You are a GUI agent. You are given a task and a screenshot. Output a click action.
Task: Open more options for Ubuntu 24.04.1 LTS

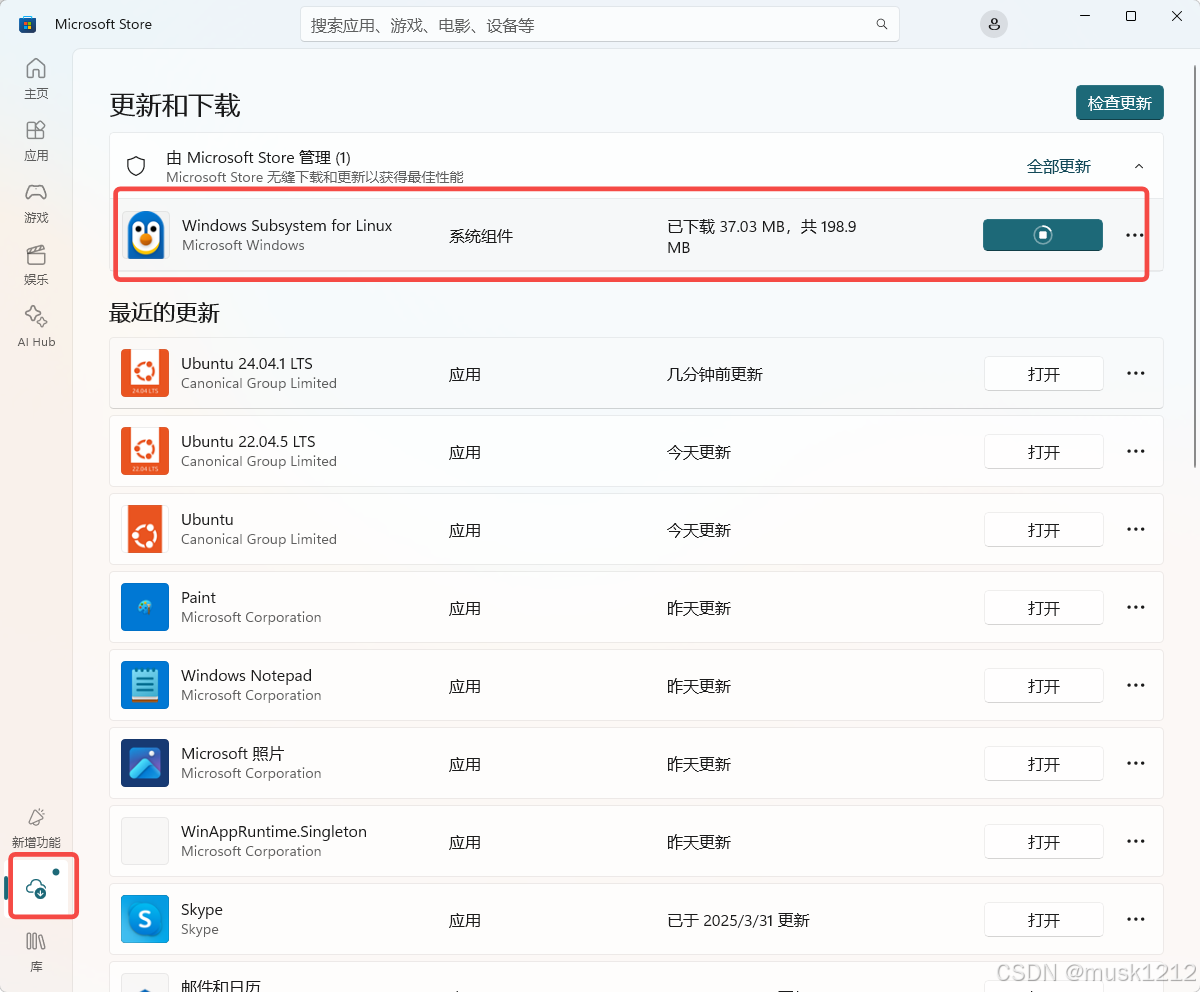point(1135,373)
